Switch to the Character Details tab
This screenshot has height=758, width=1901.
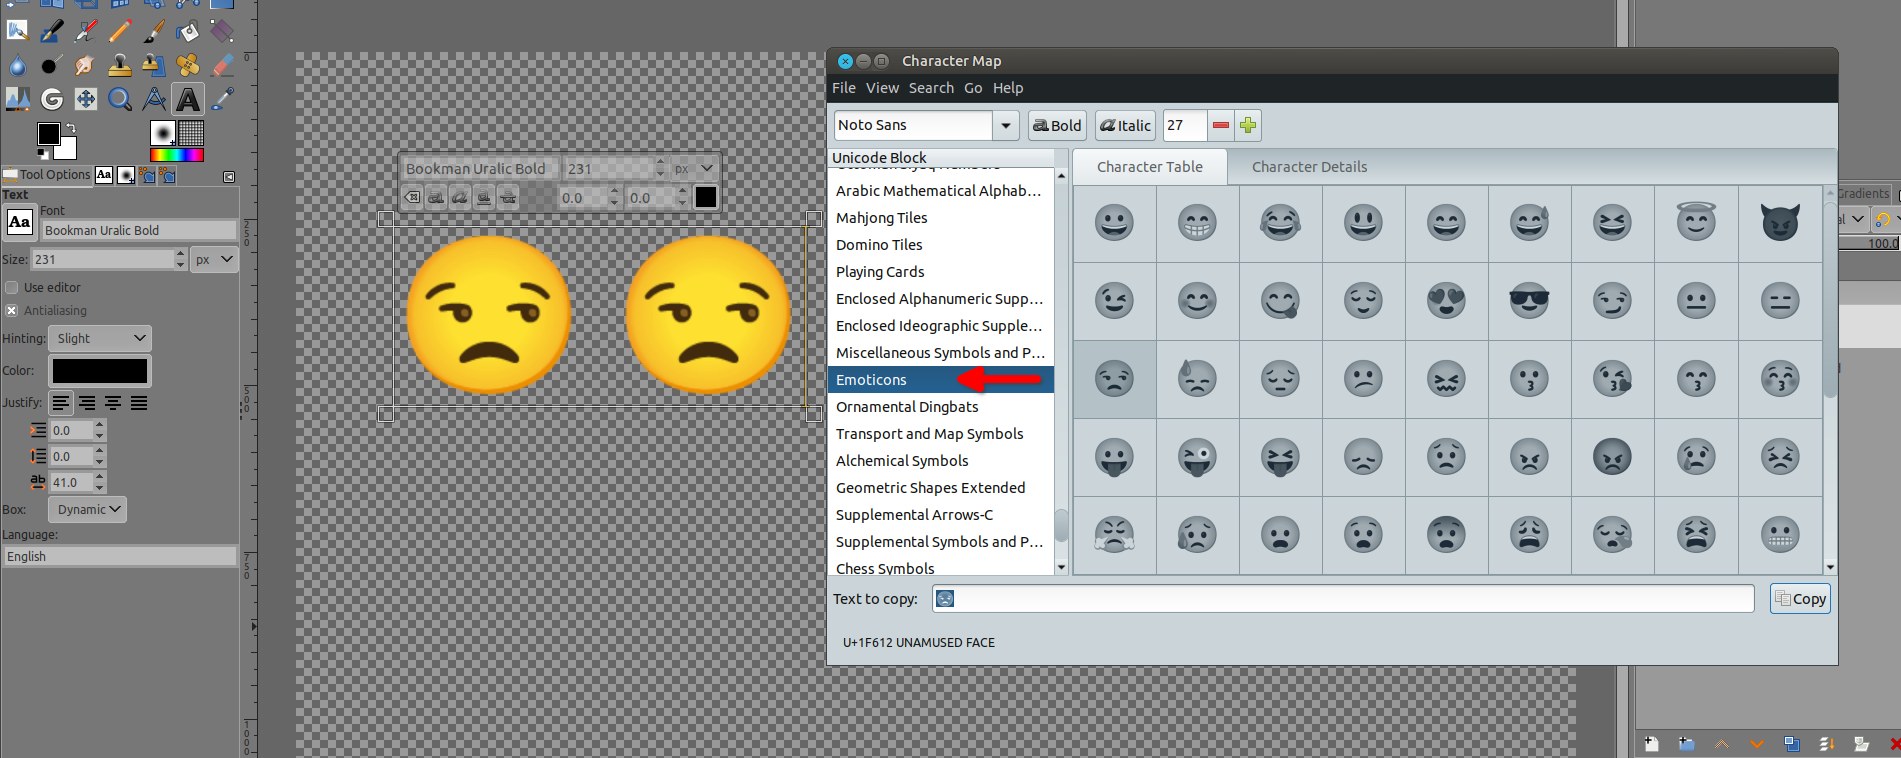click(1309, 167)
